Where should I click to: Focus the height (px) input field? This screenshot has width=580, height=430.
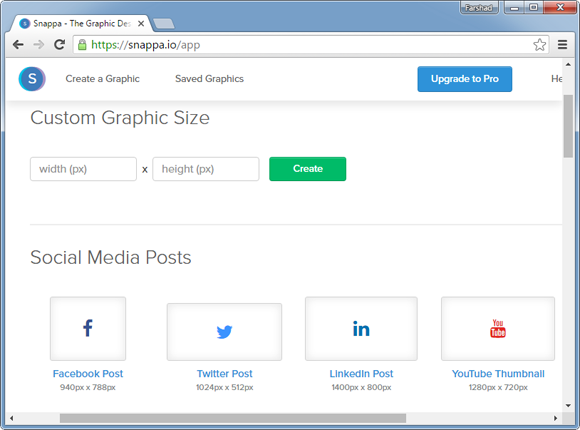206,169
